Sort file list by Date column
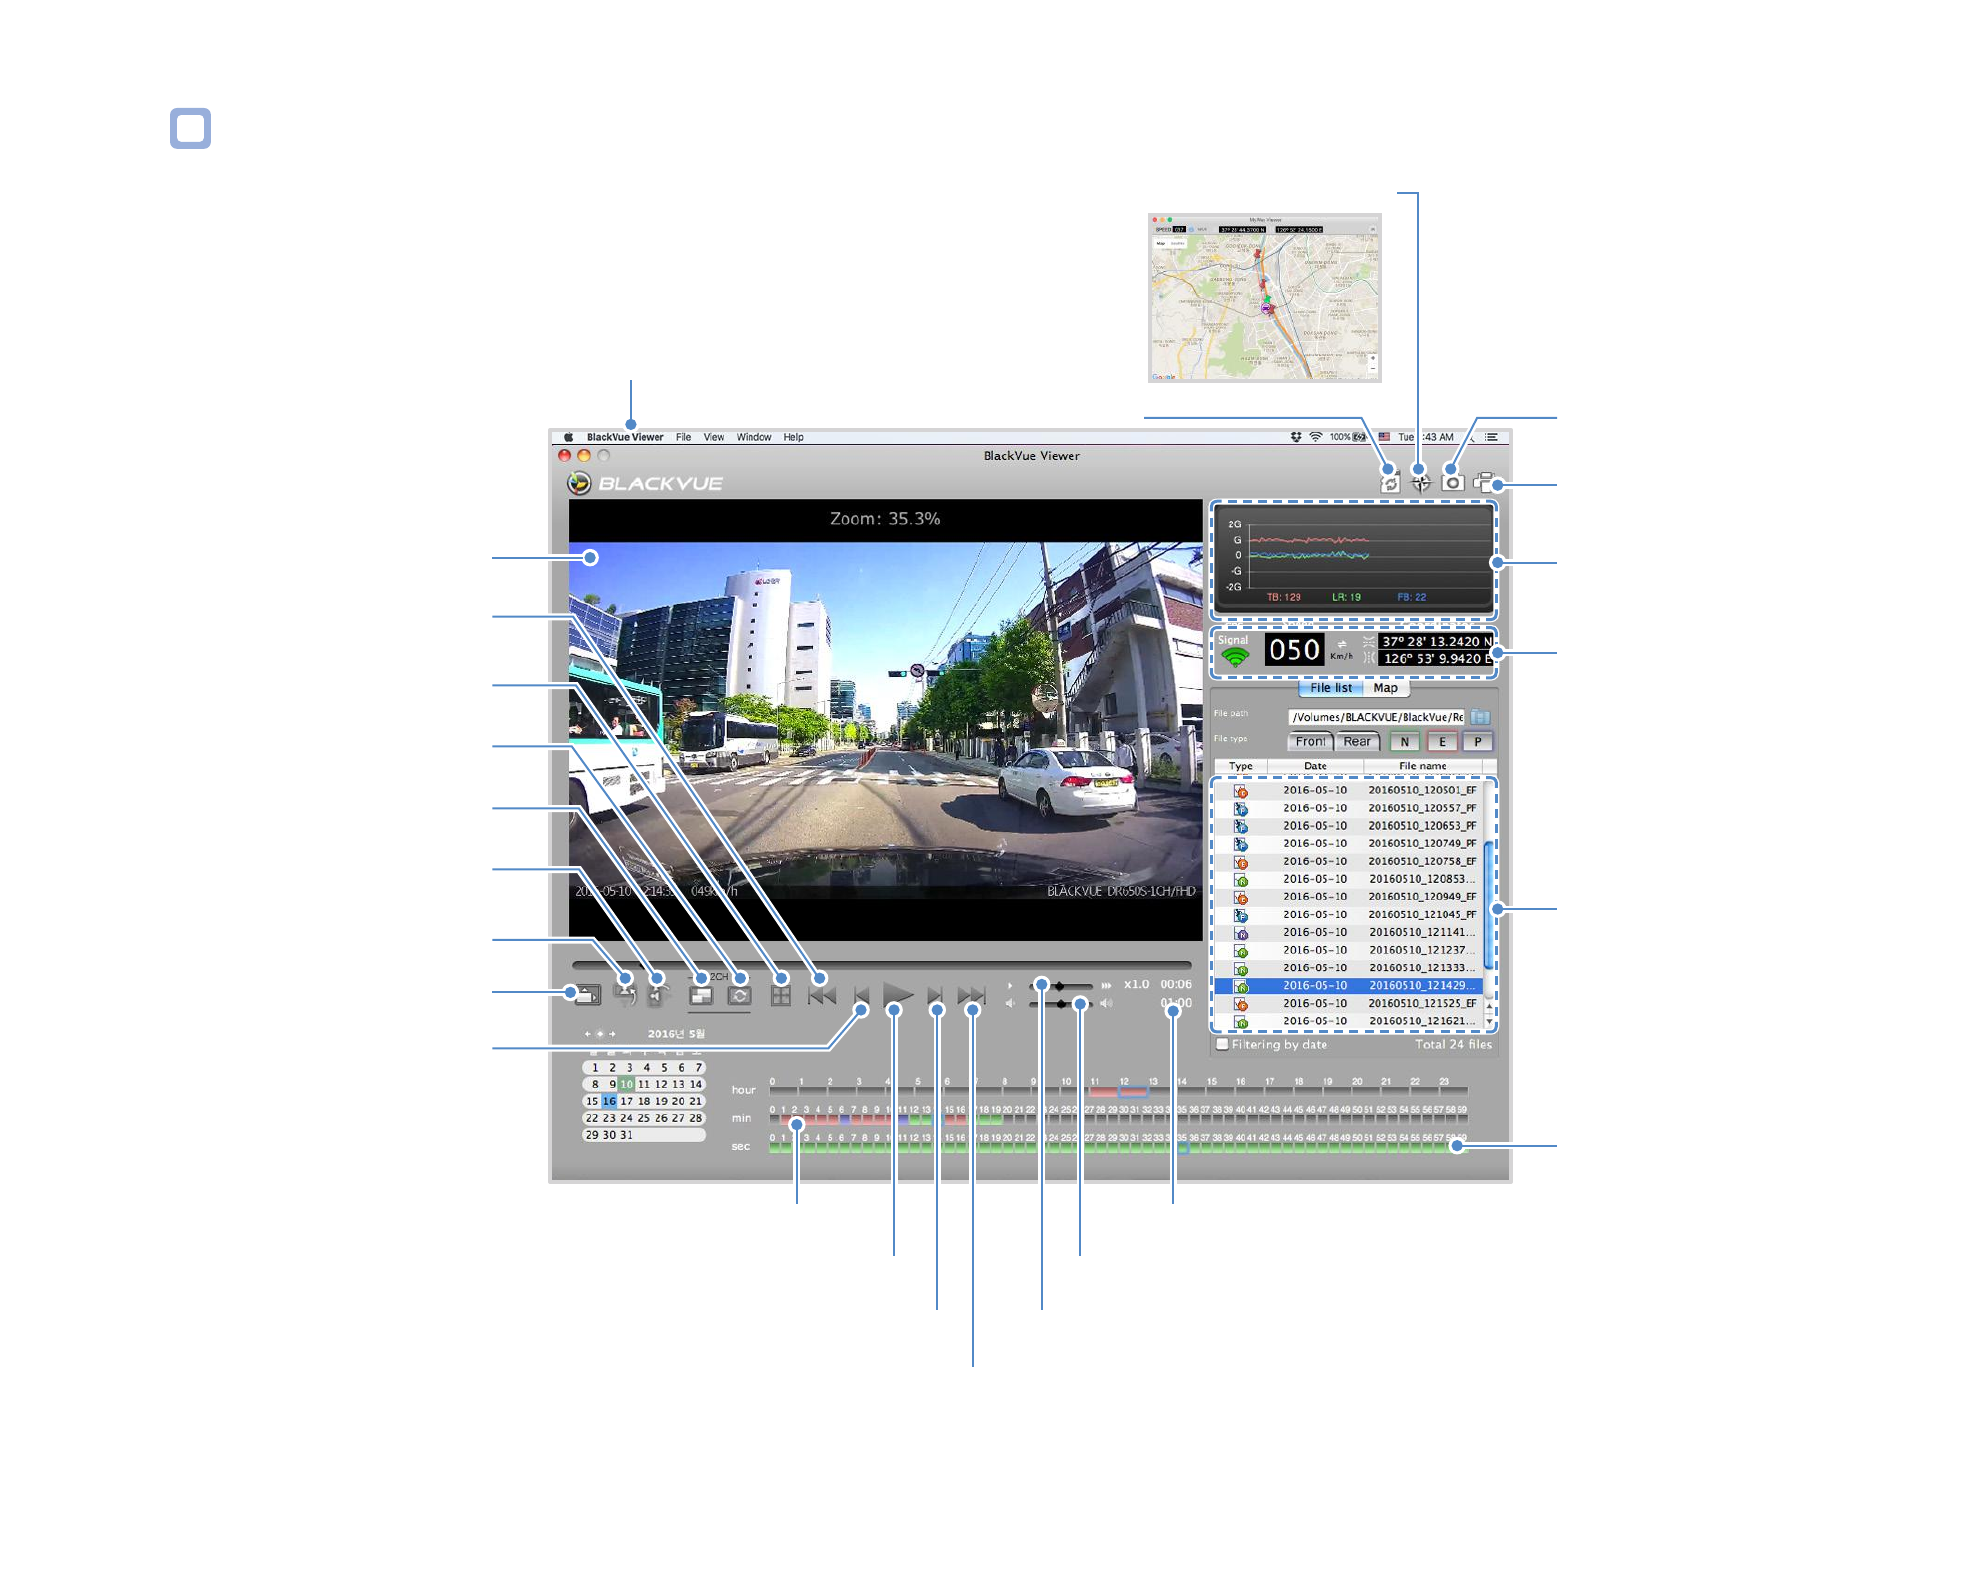 1316,766
